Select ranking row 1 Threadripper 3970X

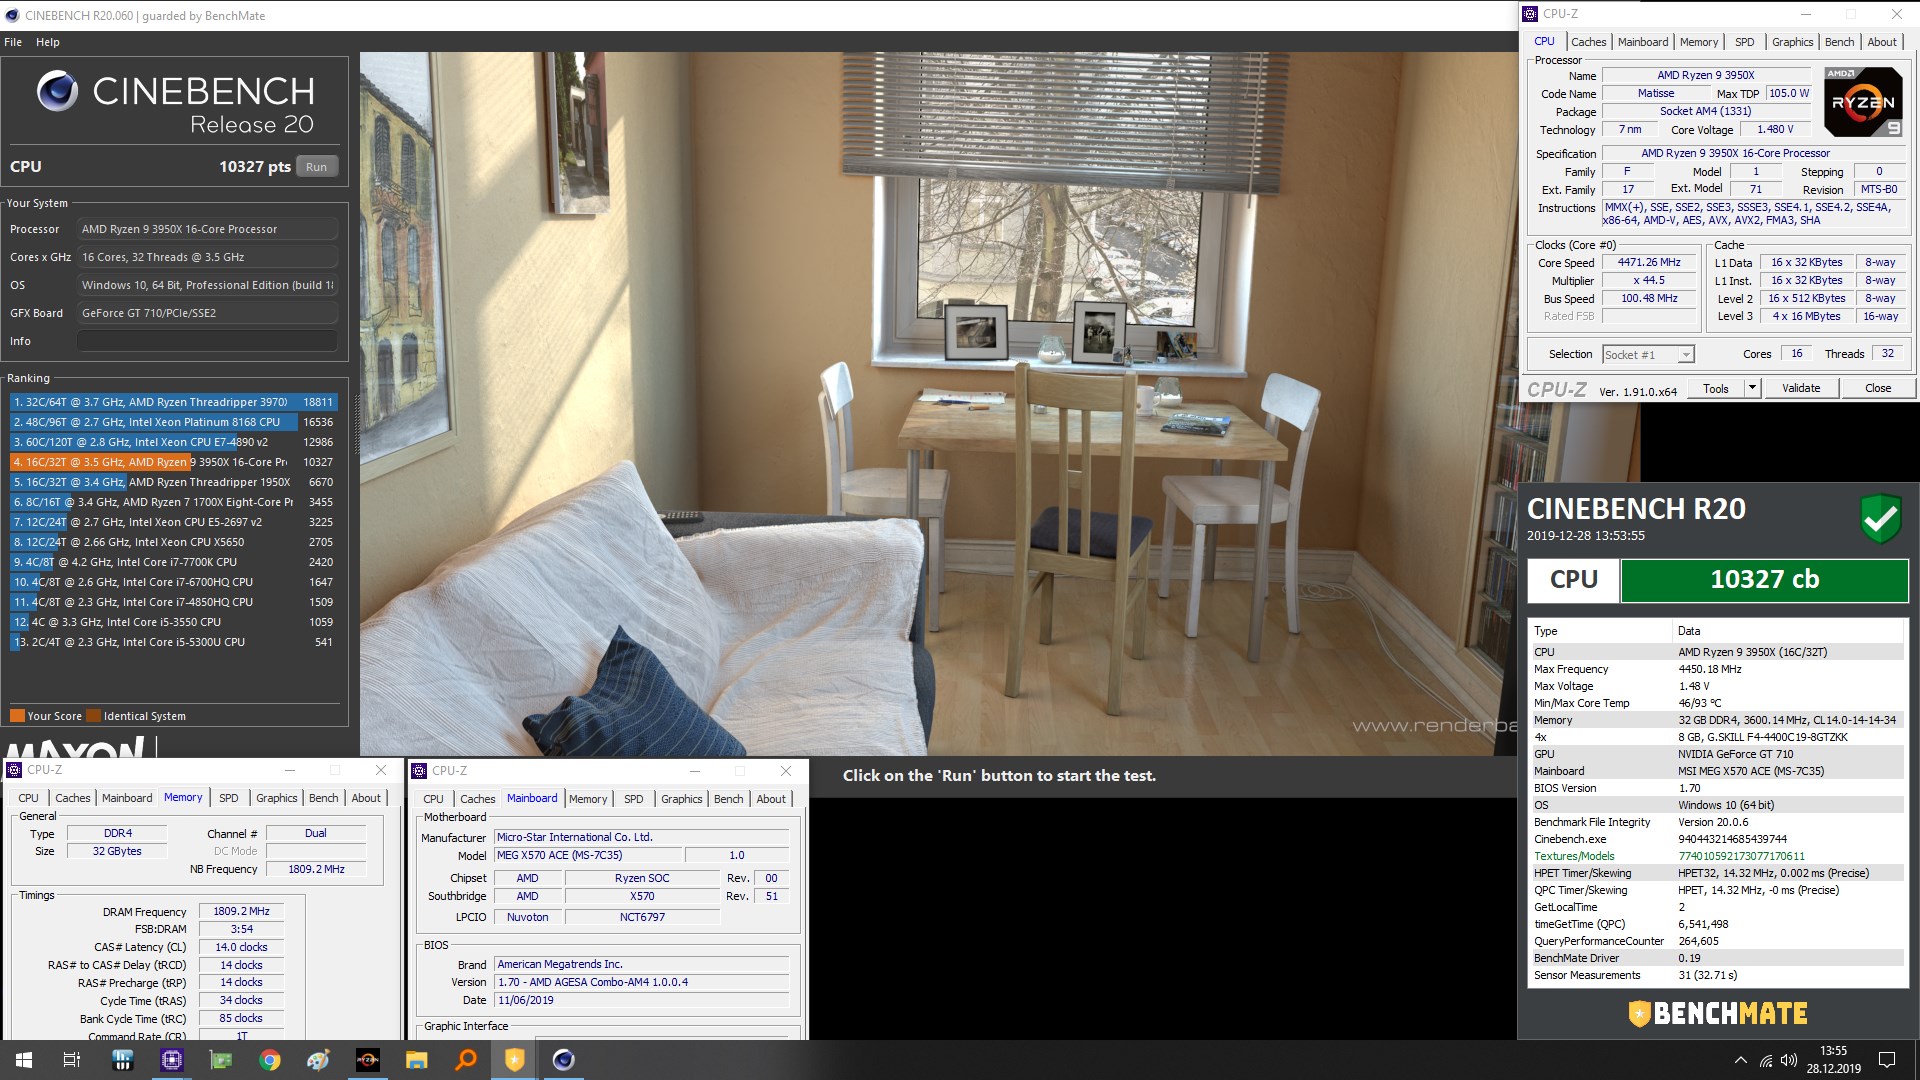click(x=174, y=402)
